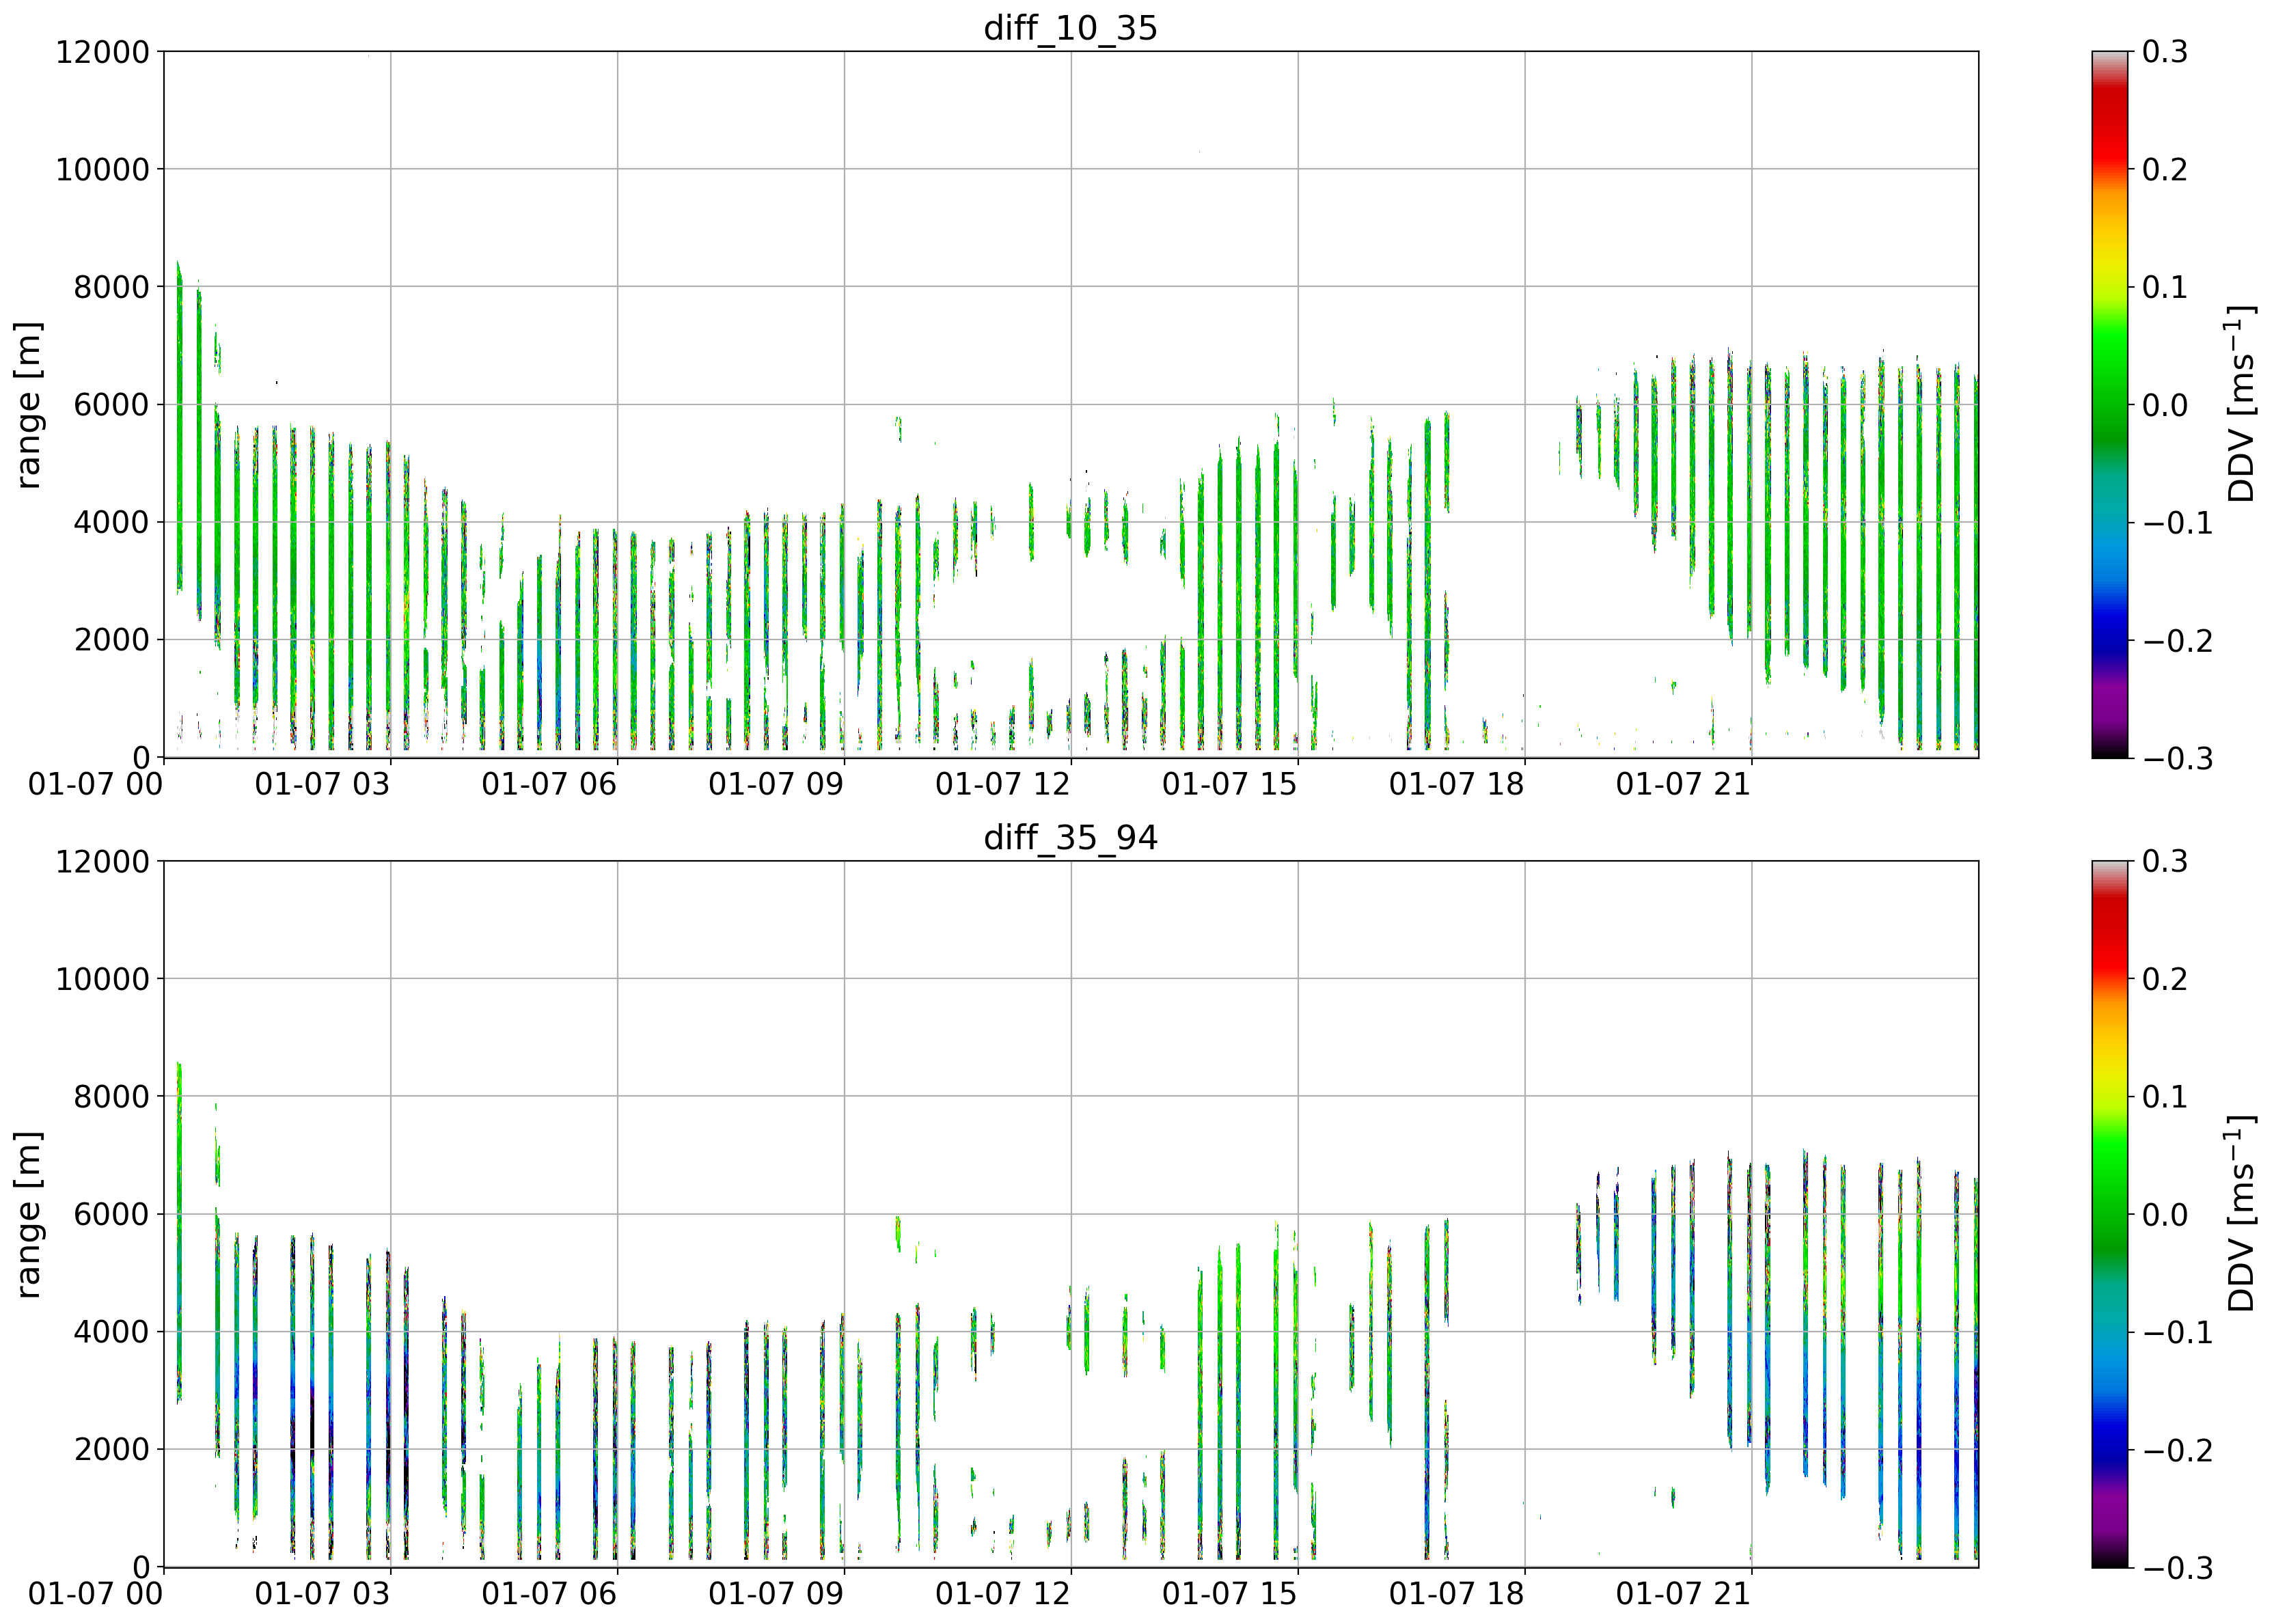Click top plot x-axis label '01-07 21'

[1684, 784]
